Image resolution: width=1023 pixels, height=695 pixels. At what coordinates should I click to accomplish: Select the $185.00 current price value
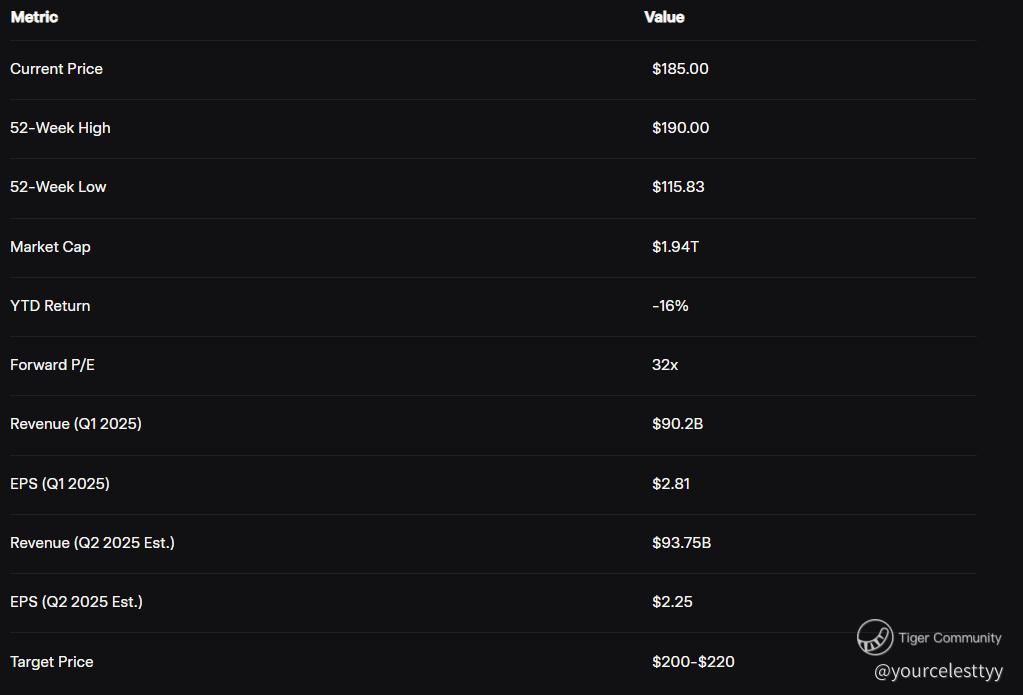pyautogui.click(x=680, y=69)
